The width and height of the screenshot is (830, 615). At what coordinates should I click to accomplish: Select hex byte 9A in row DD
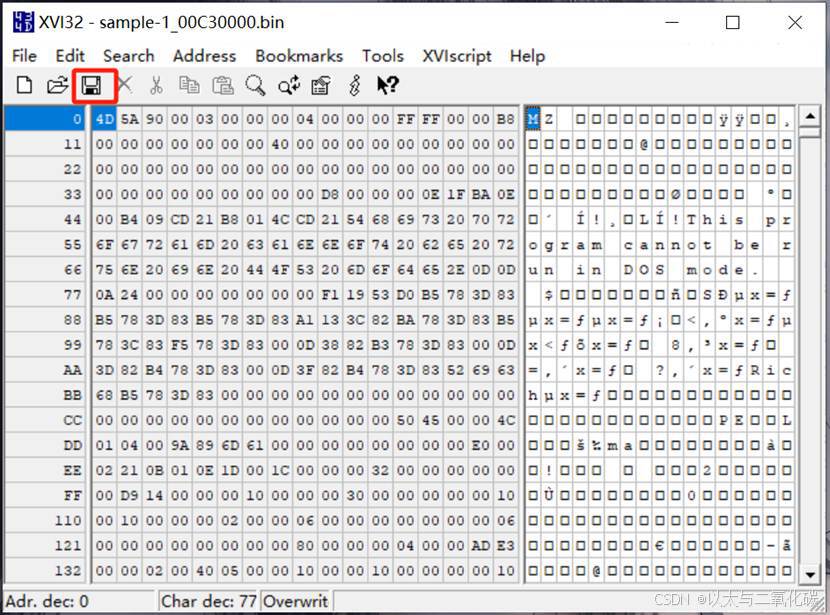[x=179, y=445]
